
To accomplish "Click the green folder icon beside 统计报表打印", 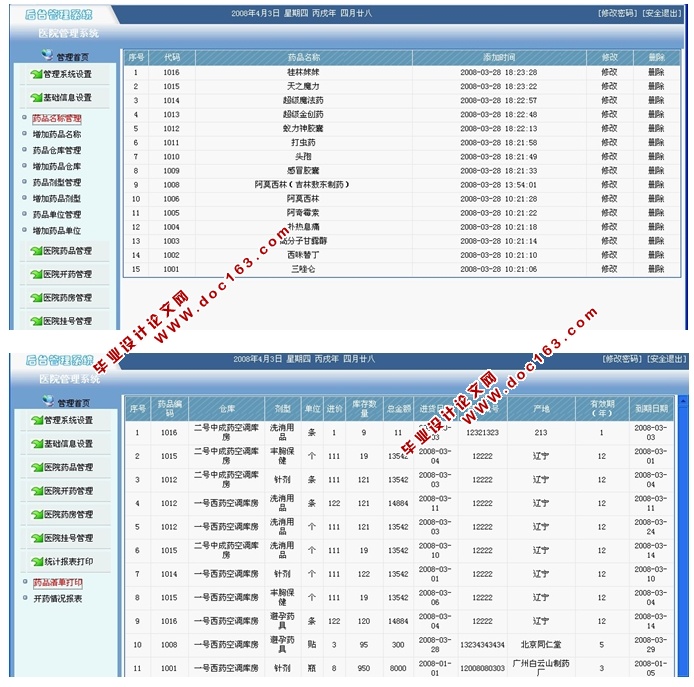I will (x=37, y=561).
